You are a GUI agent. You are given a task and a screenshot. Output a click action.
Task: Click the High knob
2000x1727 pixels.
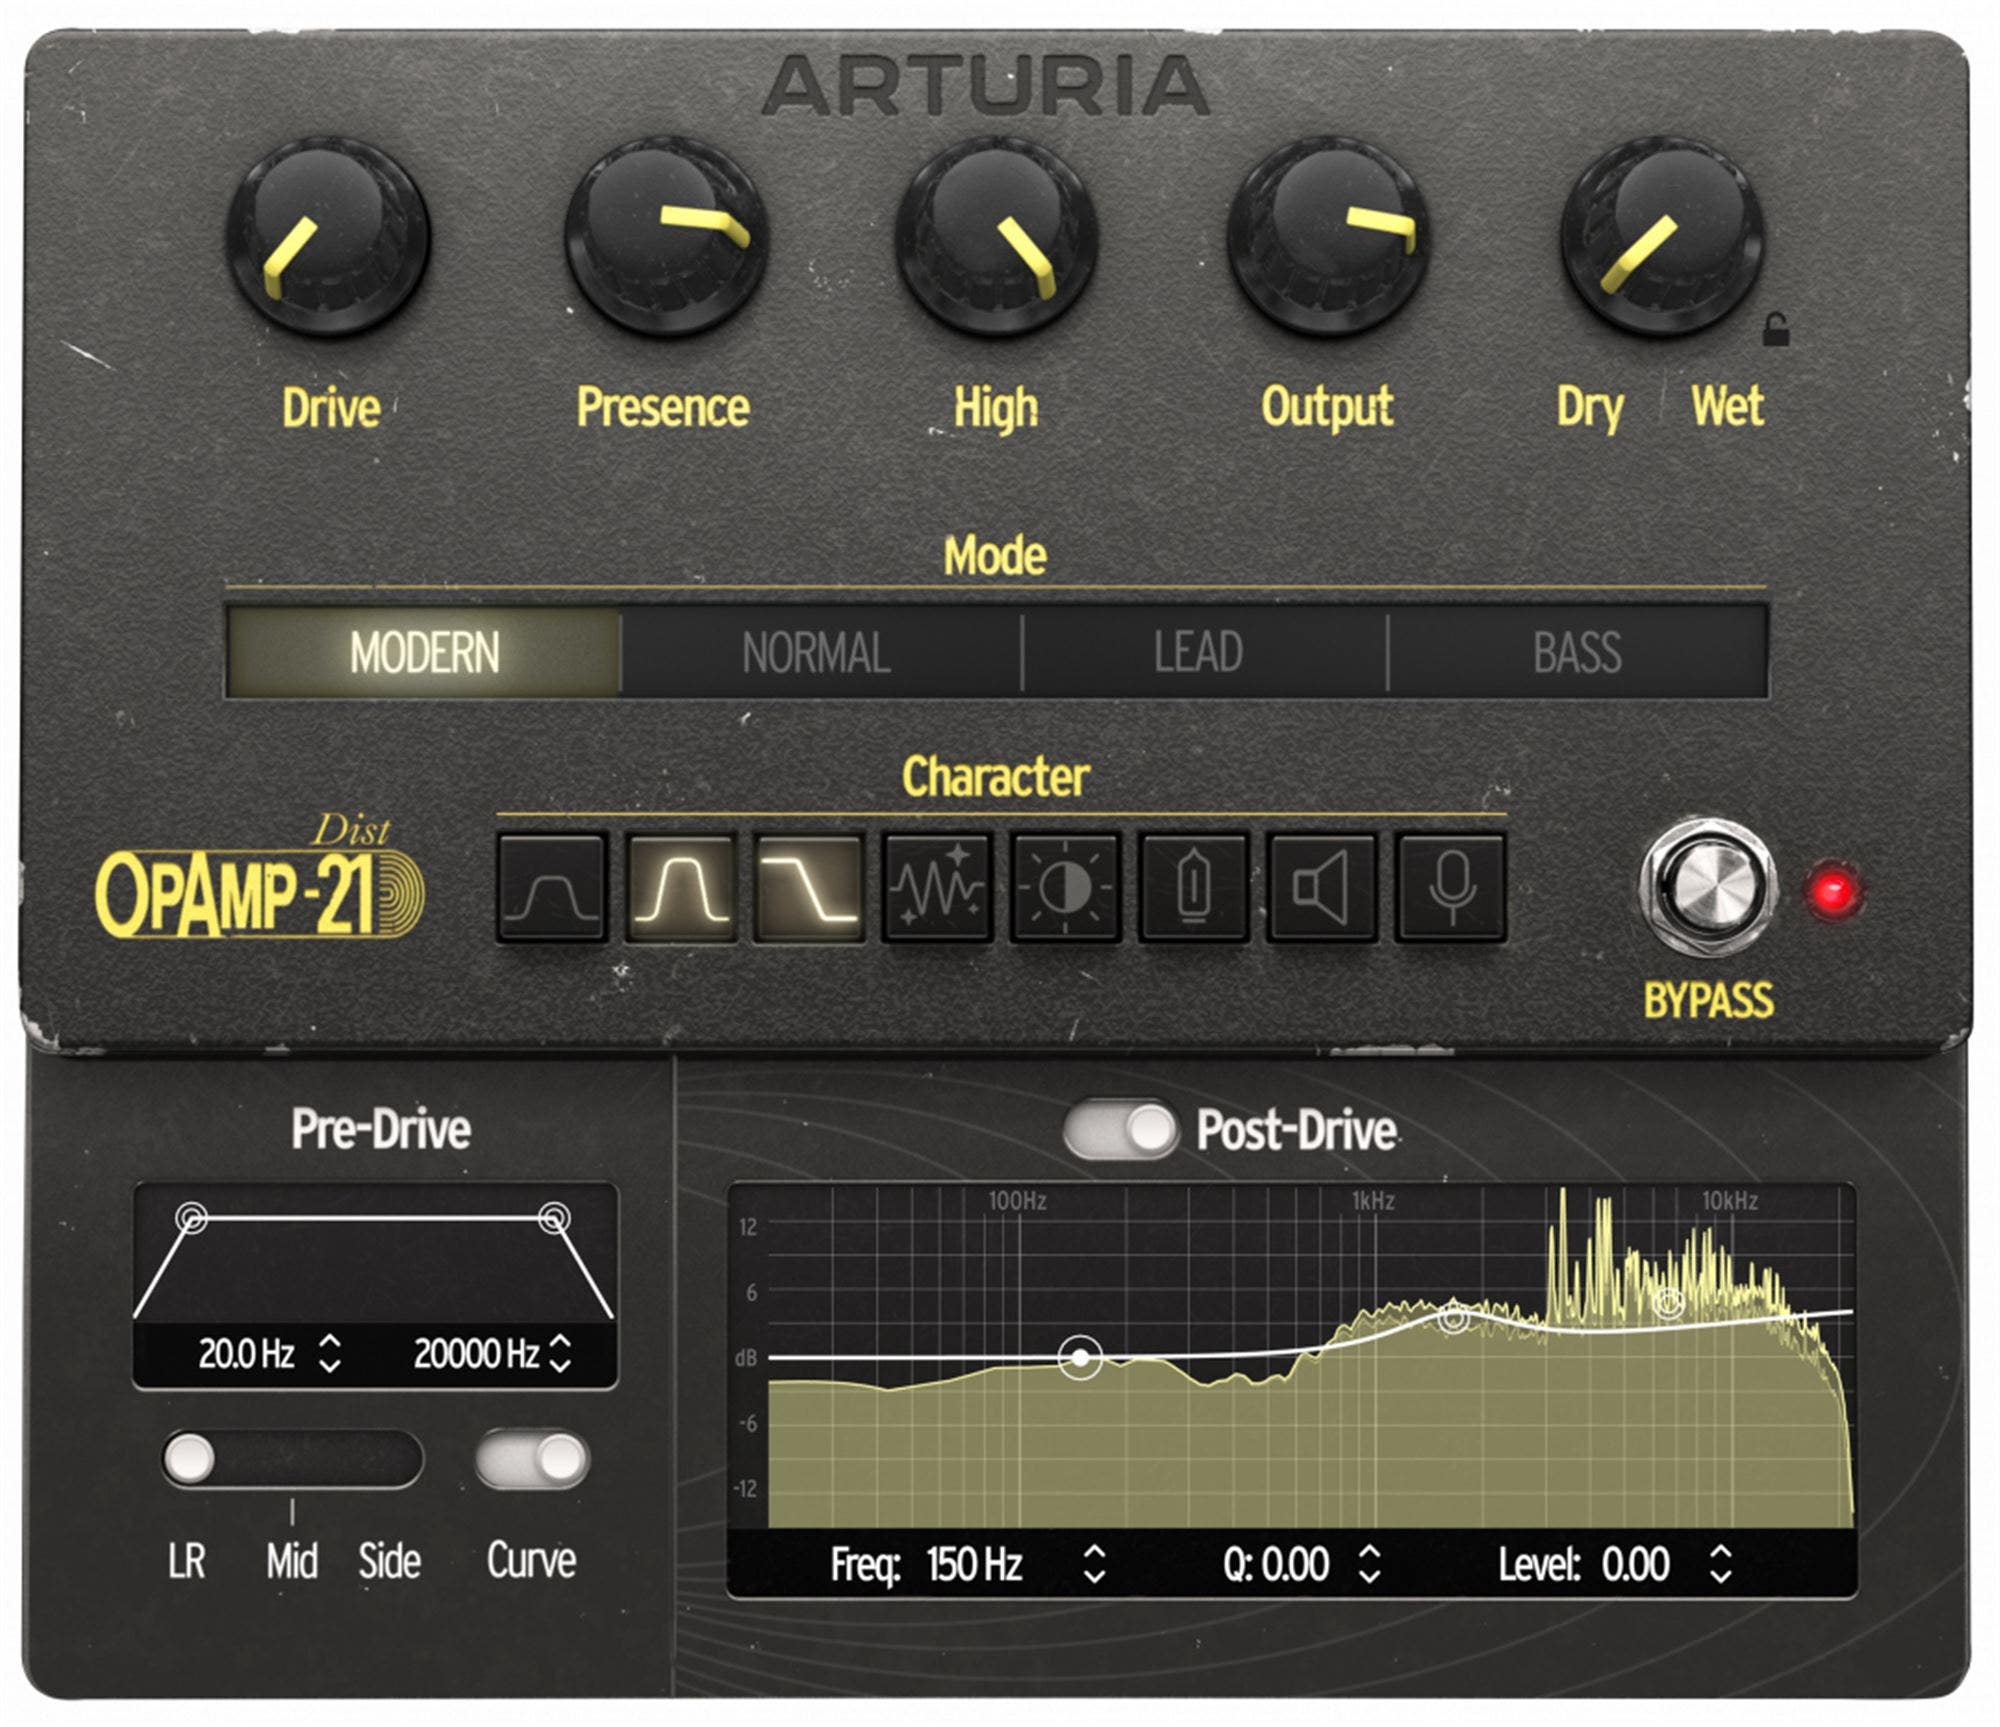pos(997,237)
